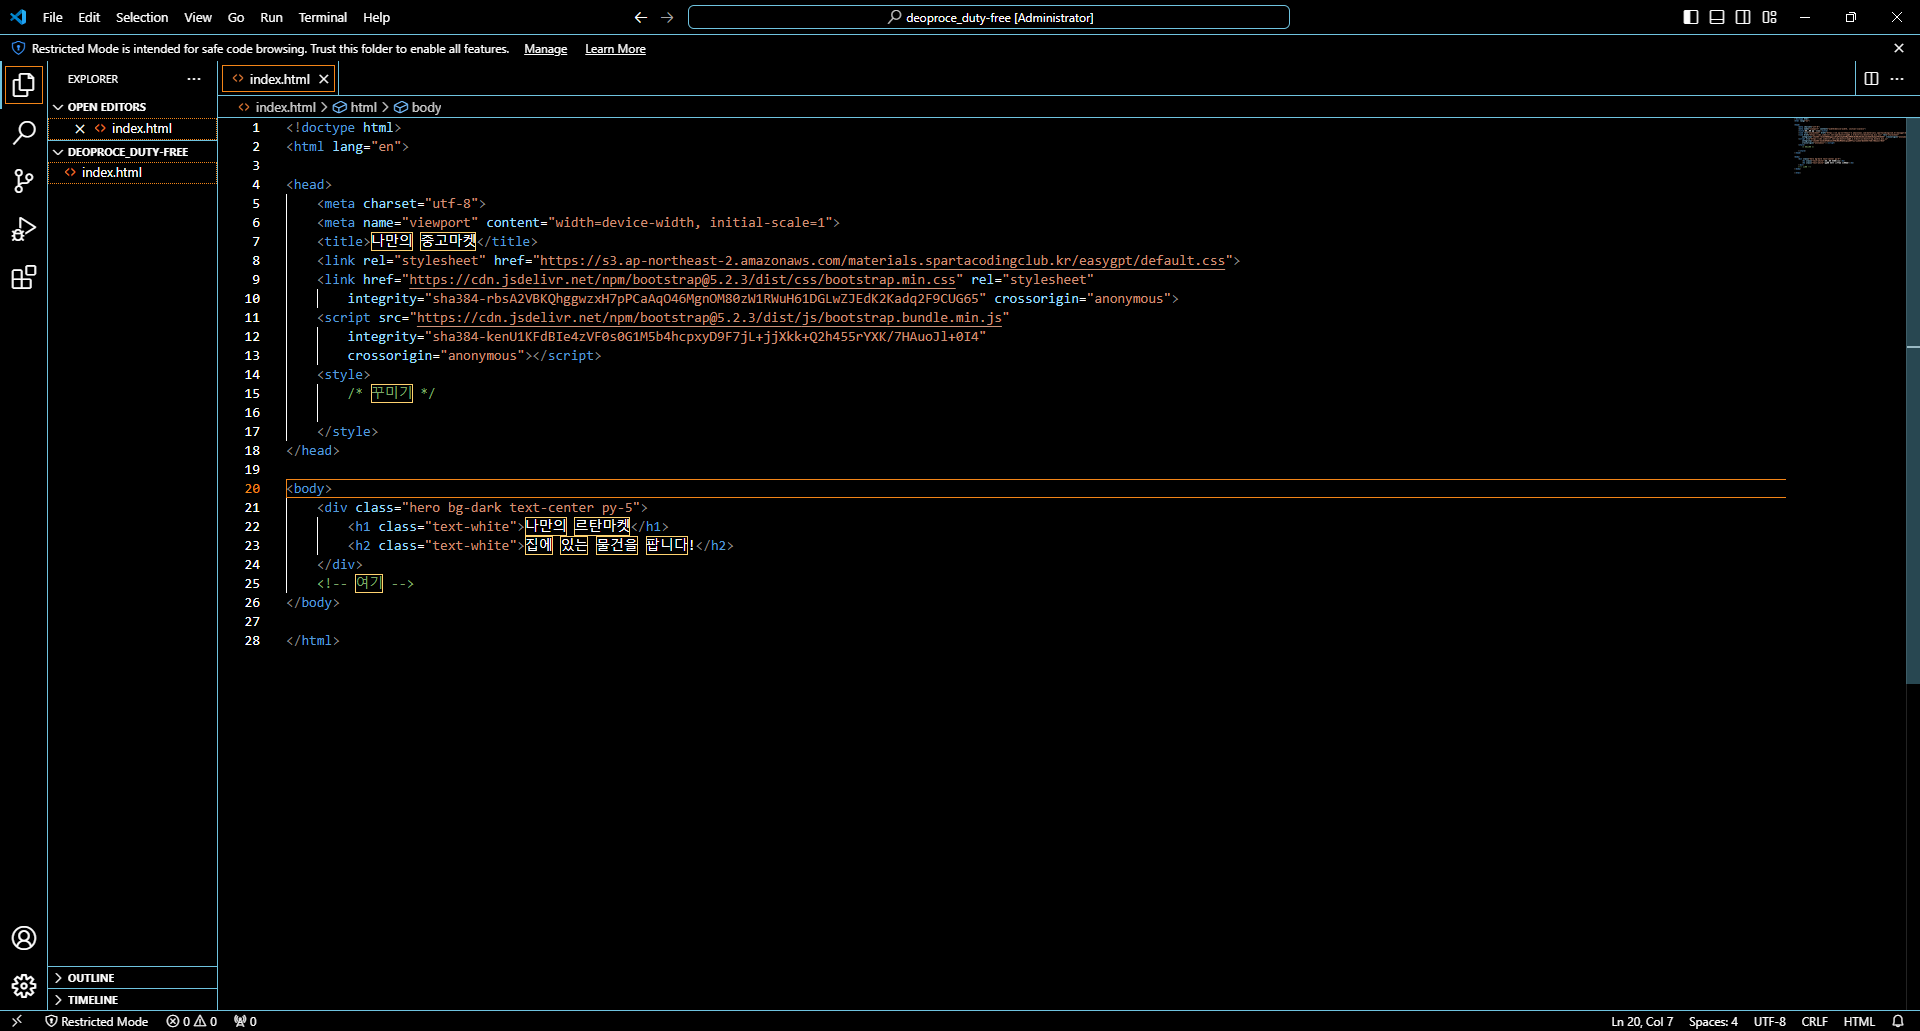Click the <!doctype html> line text
Image resolution: width=1920 pixels, height=1031 pixels.
pos(343,128)
